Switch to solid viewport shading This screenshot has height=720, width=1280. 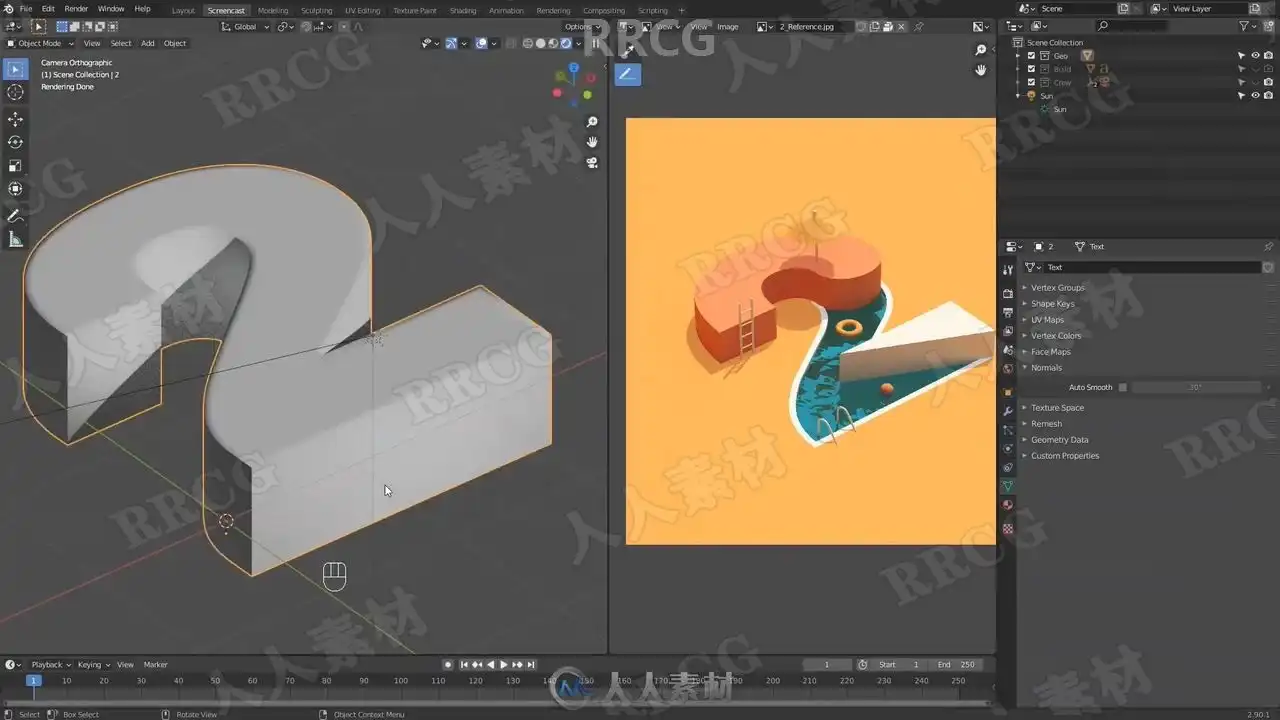(541, 43)
